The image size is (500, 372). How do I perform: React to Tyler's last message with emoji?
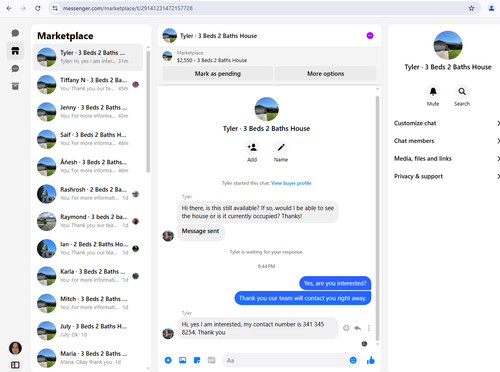pyautogui.click(x=346, y=328)
